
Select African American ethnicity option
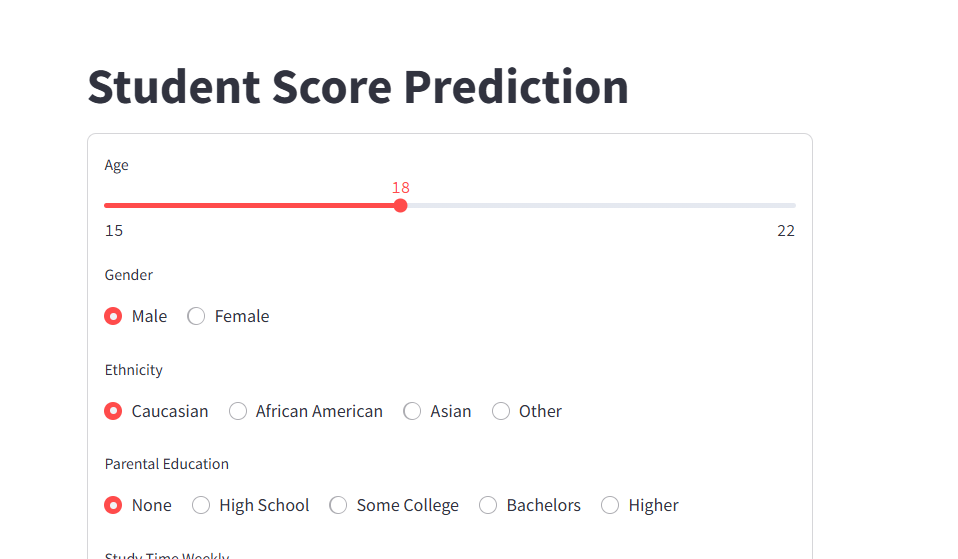pos(238,411)
